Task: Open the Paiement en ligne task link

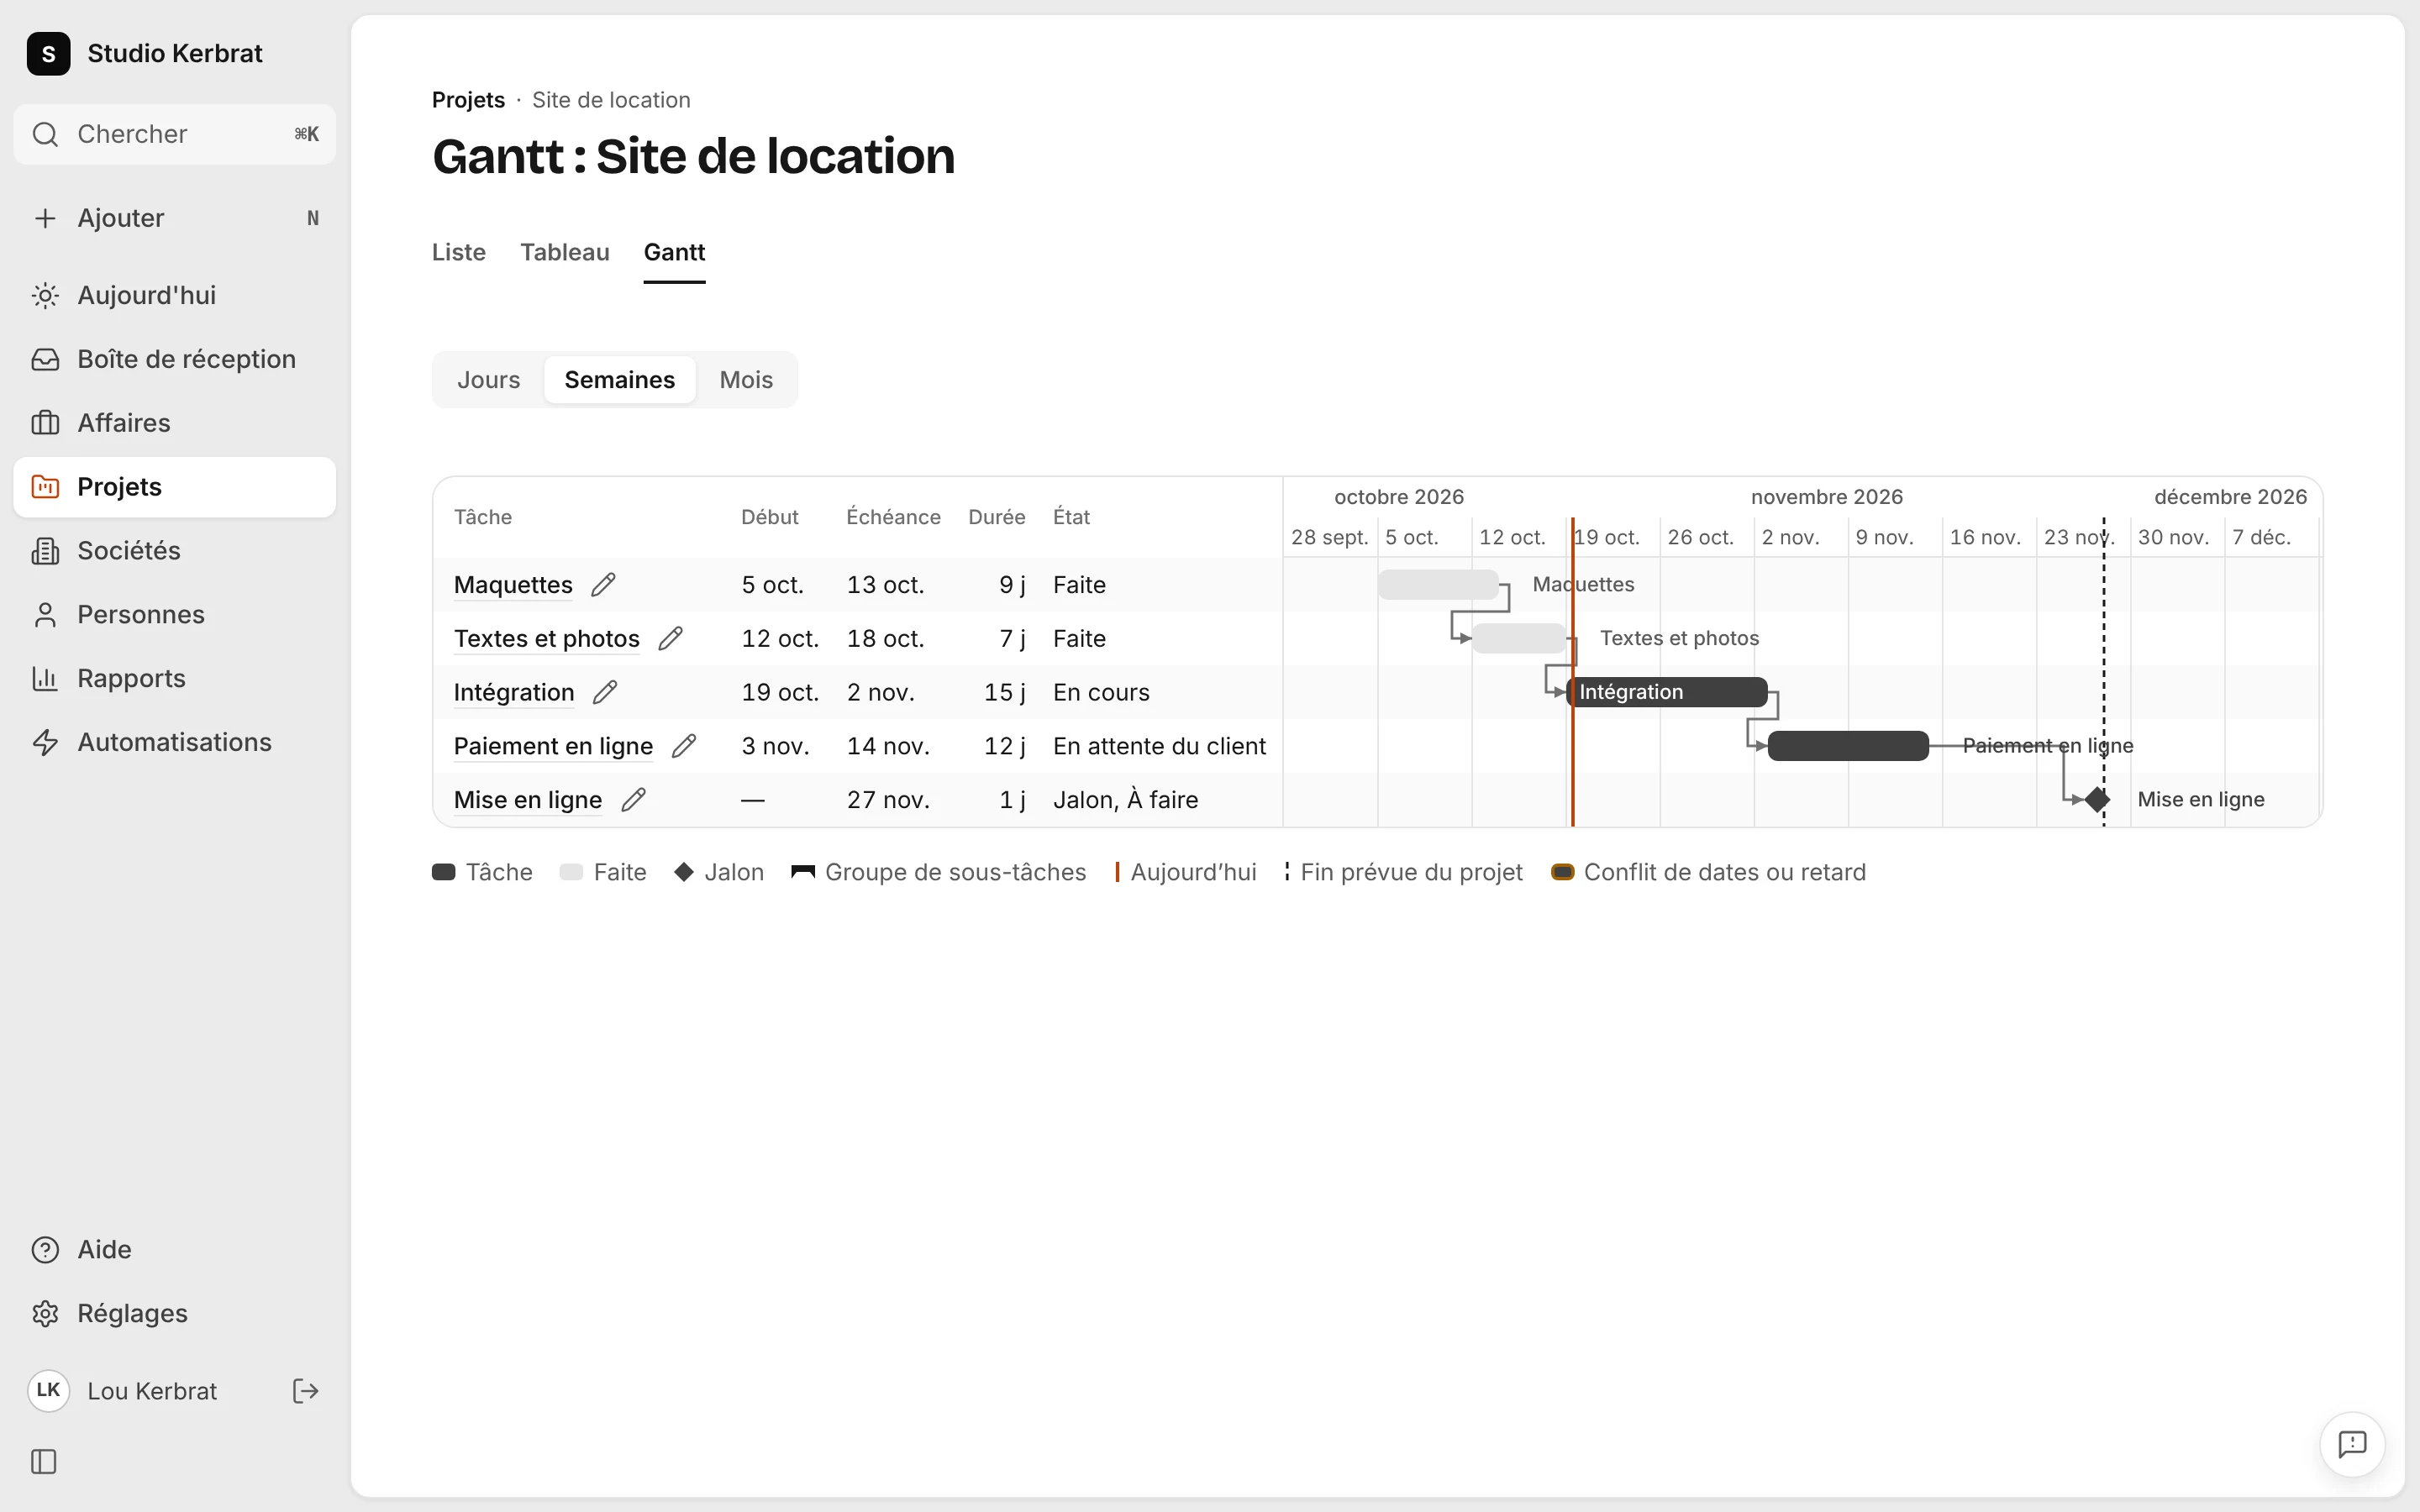Action: click(x=553, y=746)
